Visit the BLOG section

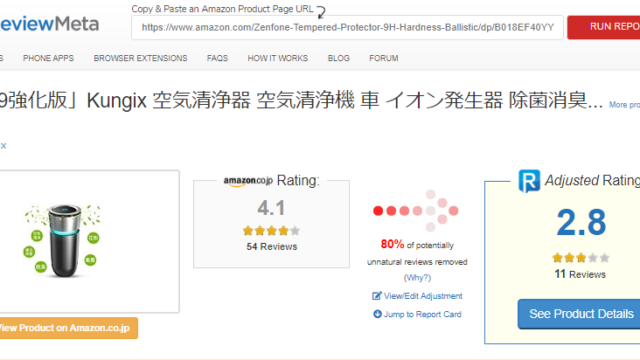339,58
